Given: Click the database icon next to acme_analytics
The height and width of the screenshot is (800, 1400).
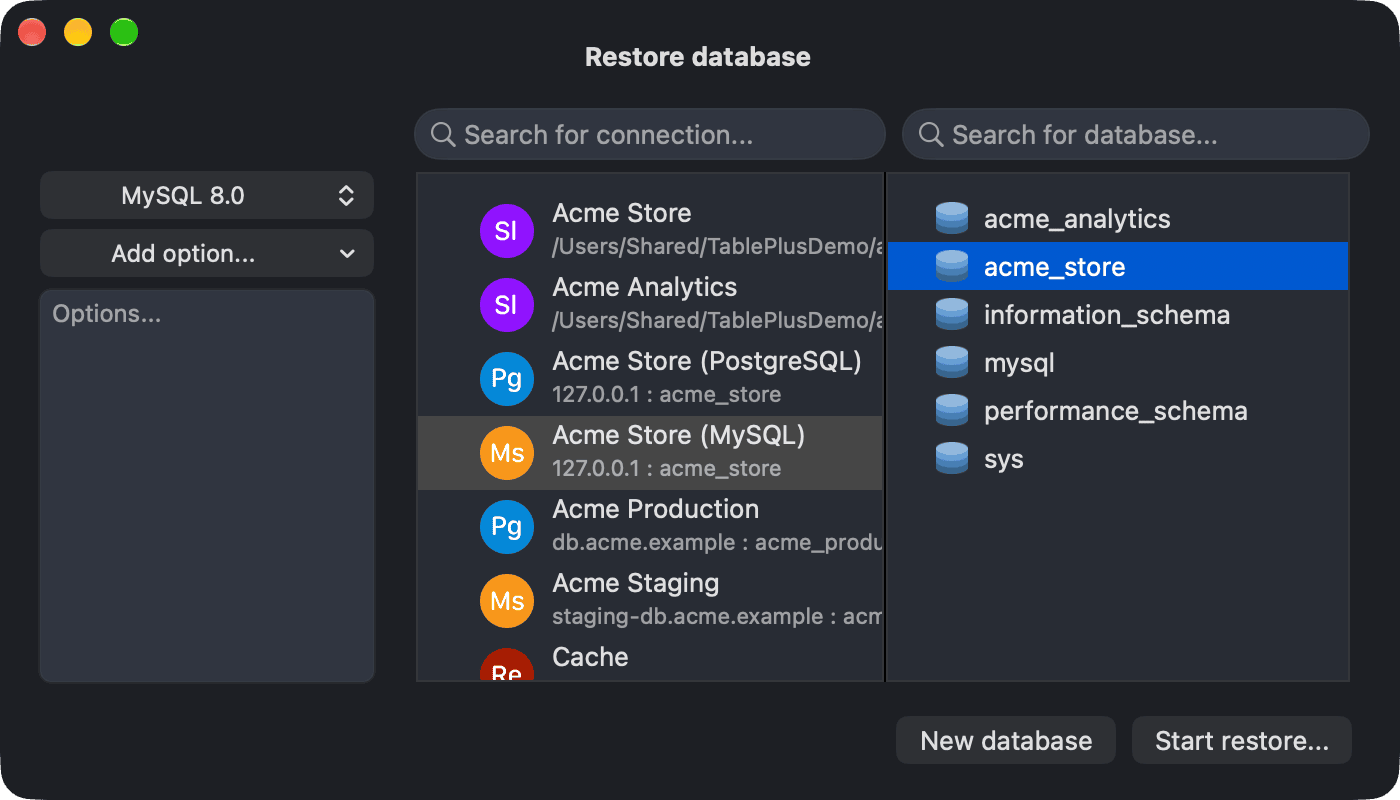Looking at the screenshot, I should [x=952, y=219].
